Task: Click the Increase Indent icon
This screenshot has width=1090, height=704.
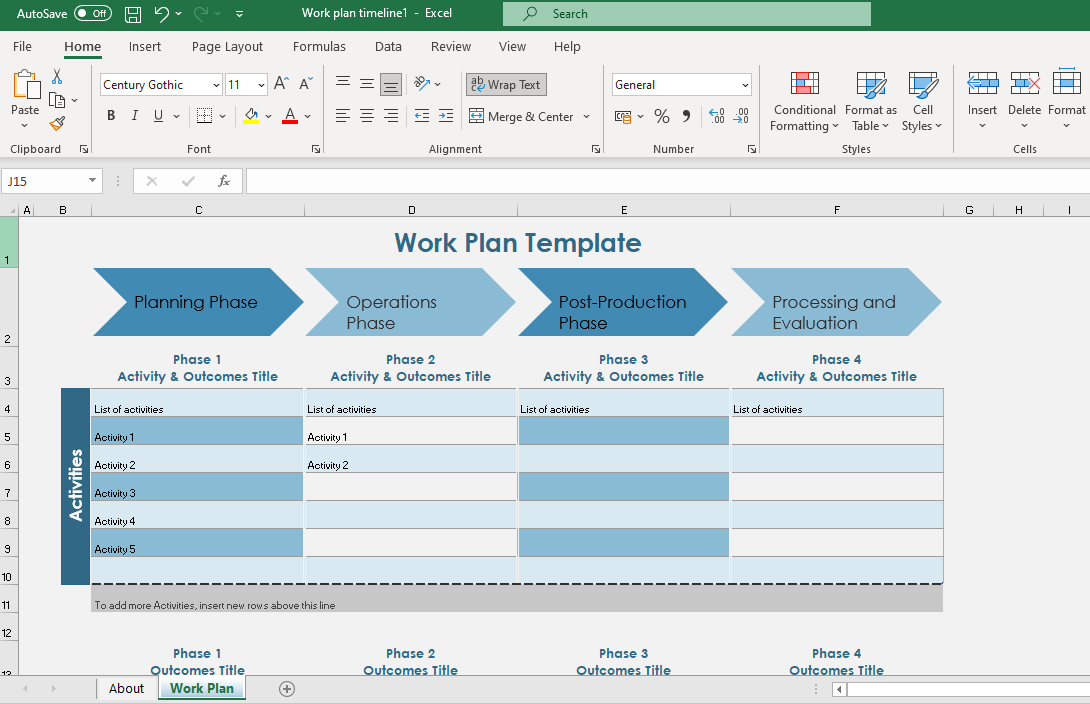Action: (446, 116)
